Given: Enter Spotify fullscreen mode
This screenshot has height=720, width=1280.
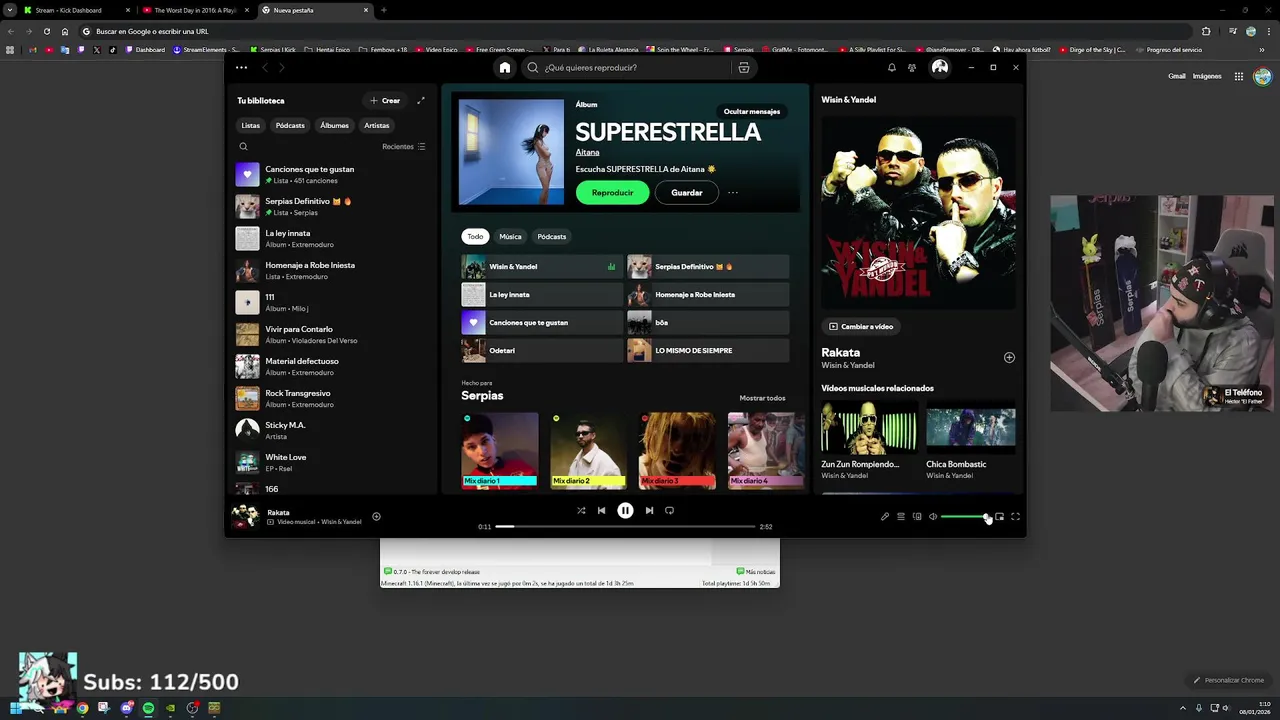Looking at the screenshot, I should (x=1015, y=516).
